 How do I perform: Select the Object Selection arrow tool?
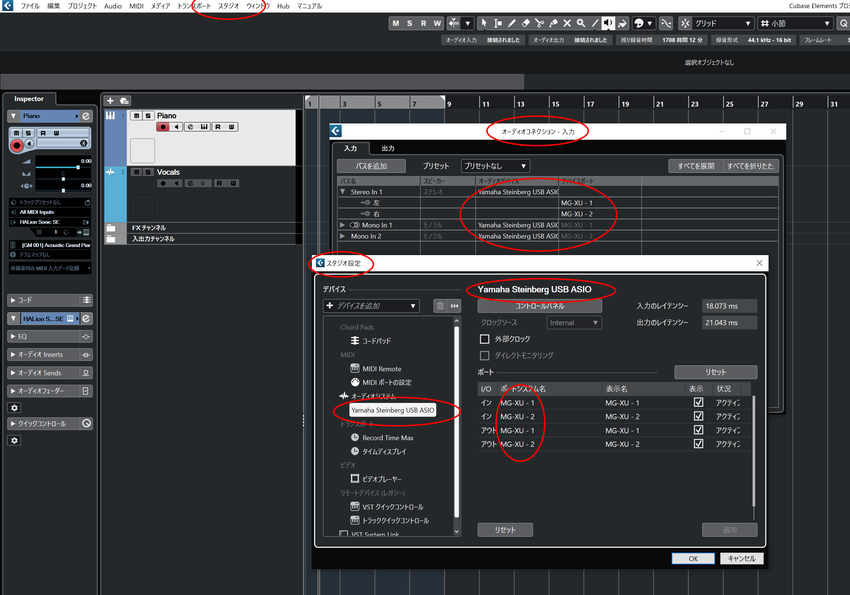coord(484,23)
